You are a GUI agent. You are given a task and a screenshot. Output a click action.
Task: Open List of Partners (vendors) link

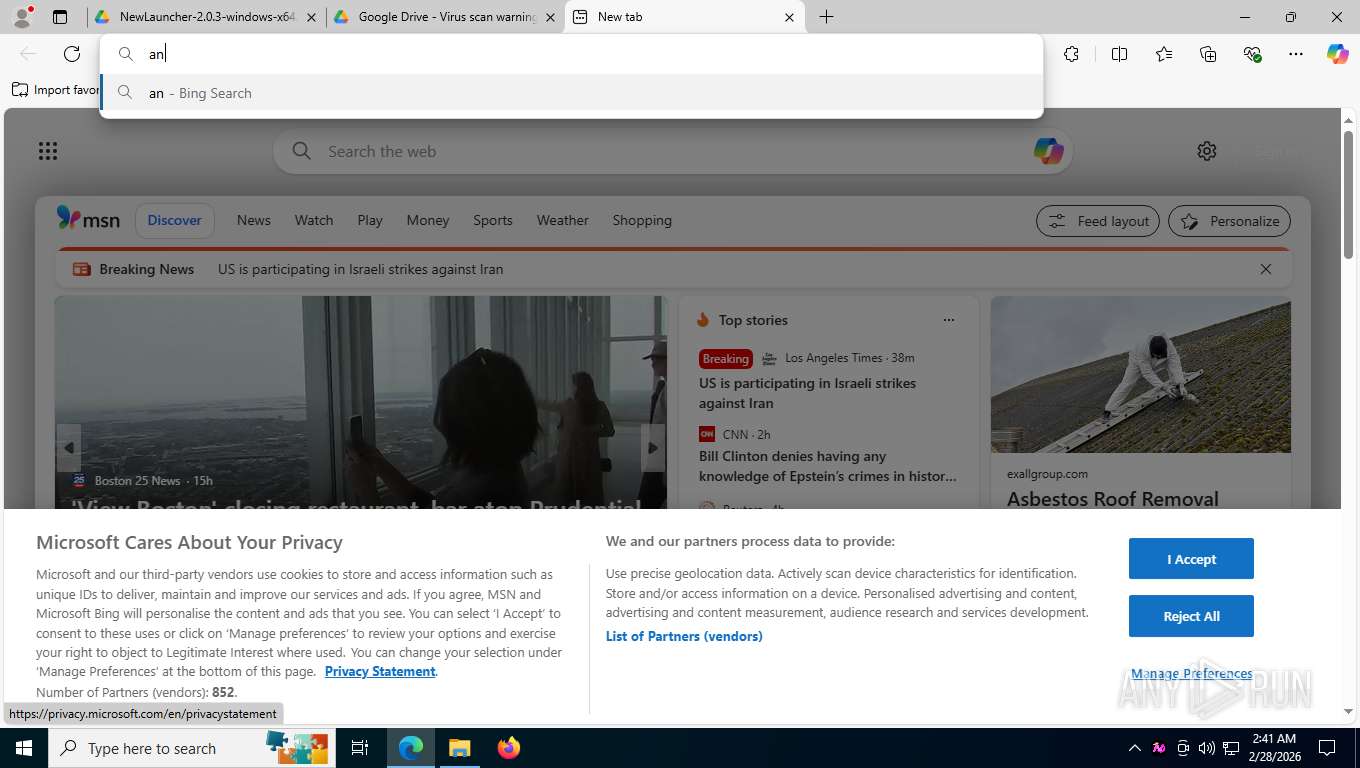684,636
